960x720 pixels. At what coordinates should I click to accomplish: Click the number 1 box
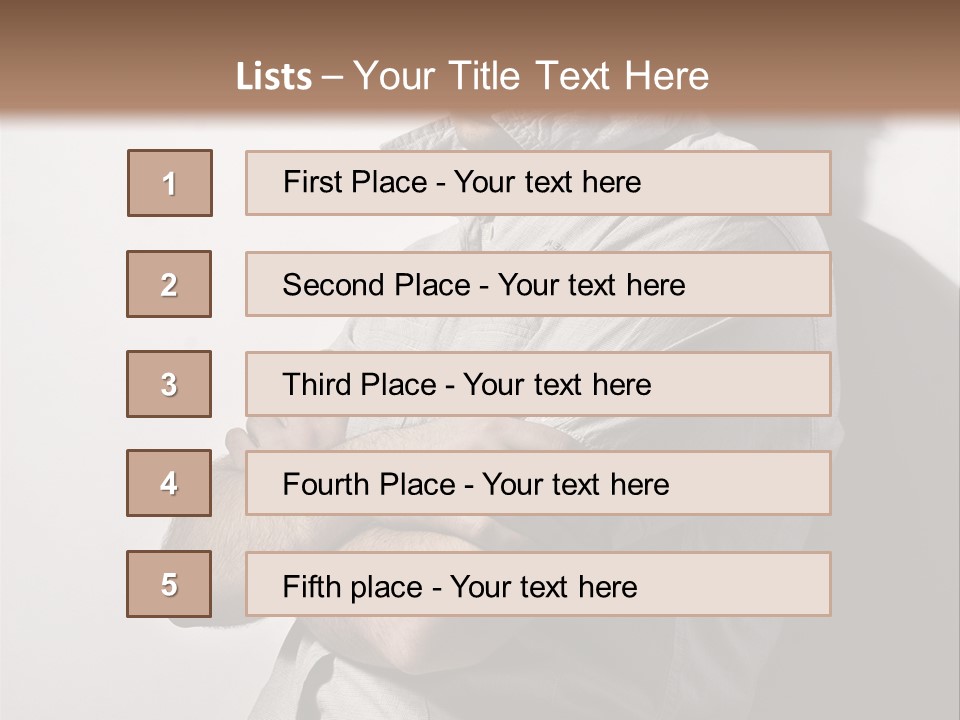(170, 183)
